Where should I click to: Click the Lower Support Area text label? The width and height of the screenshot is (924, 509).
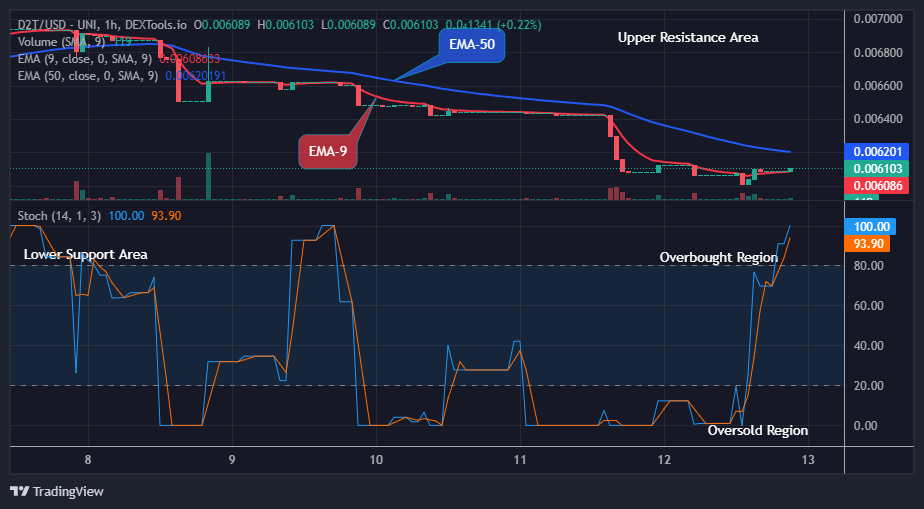(85, 254)
